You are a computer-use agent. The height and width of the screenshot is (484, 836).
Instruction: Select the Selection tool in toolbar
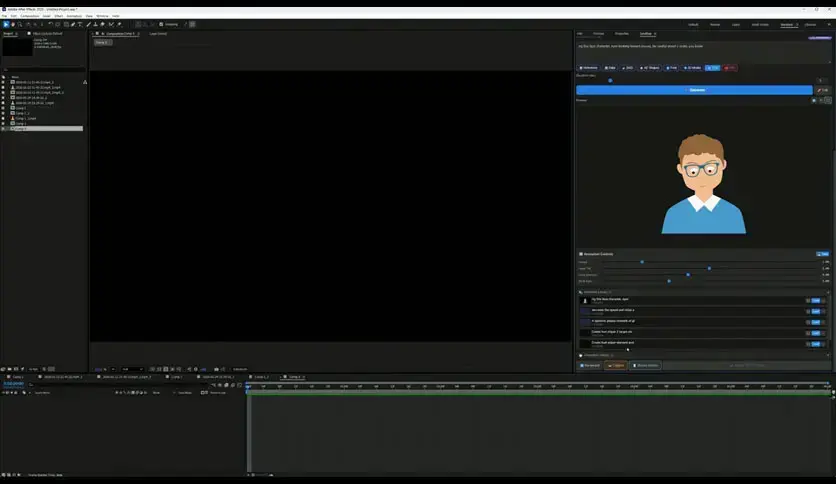(x=6, y=24)
